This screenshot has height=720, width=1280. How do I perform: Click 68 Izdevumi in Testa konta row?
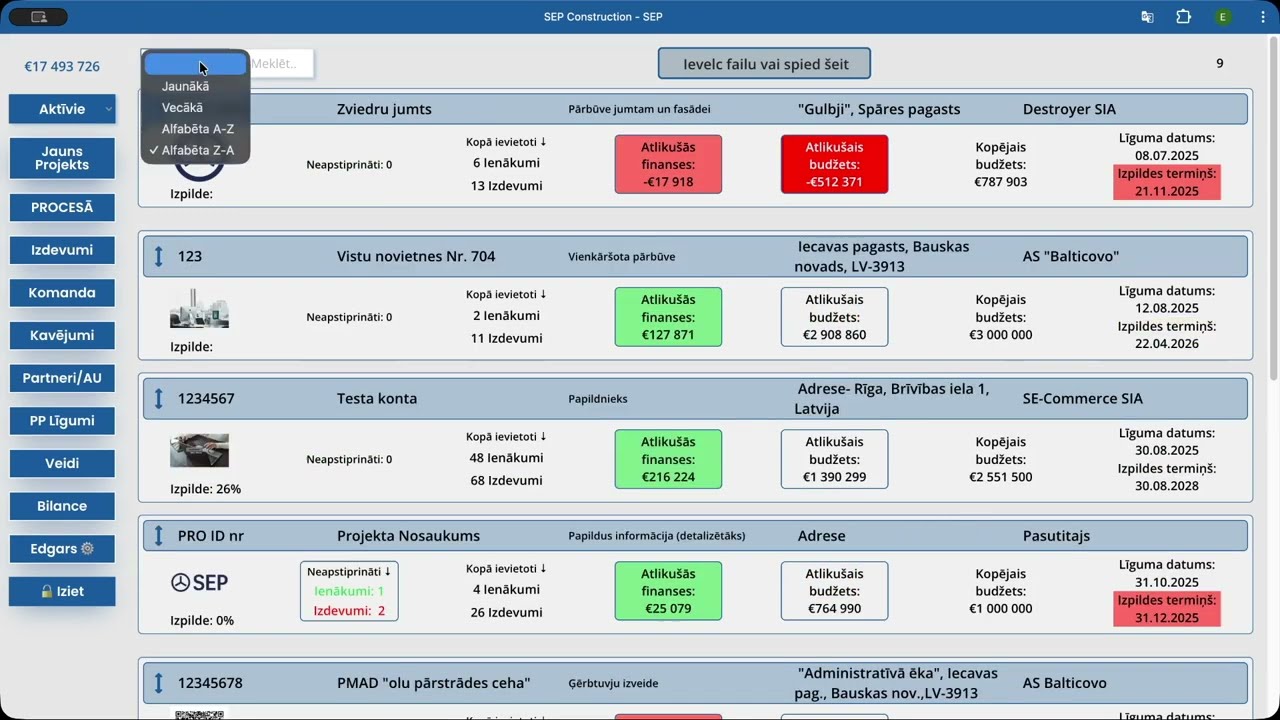[x=506, y=480]
